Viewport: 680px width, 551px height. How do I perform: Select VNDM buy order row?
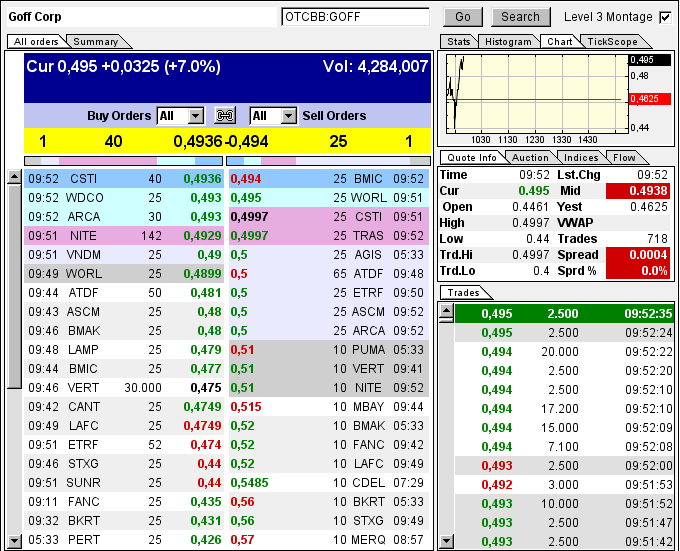coord(124,254)
